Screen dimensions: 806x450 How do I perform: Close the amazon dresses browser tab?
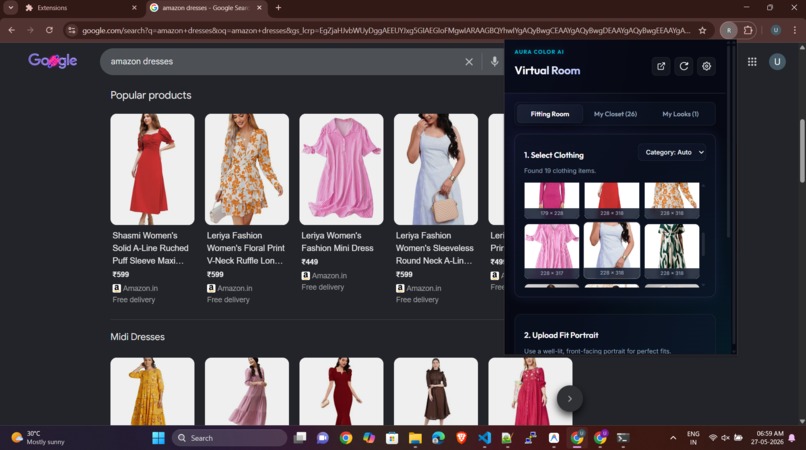pos(259,8)
